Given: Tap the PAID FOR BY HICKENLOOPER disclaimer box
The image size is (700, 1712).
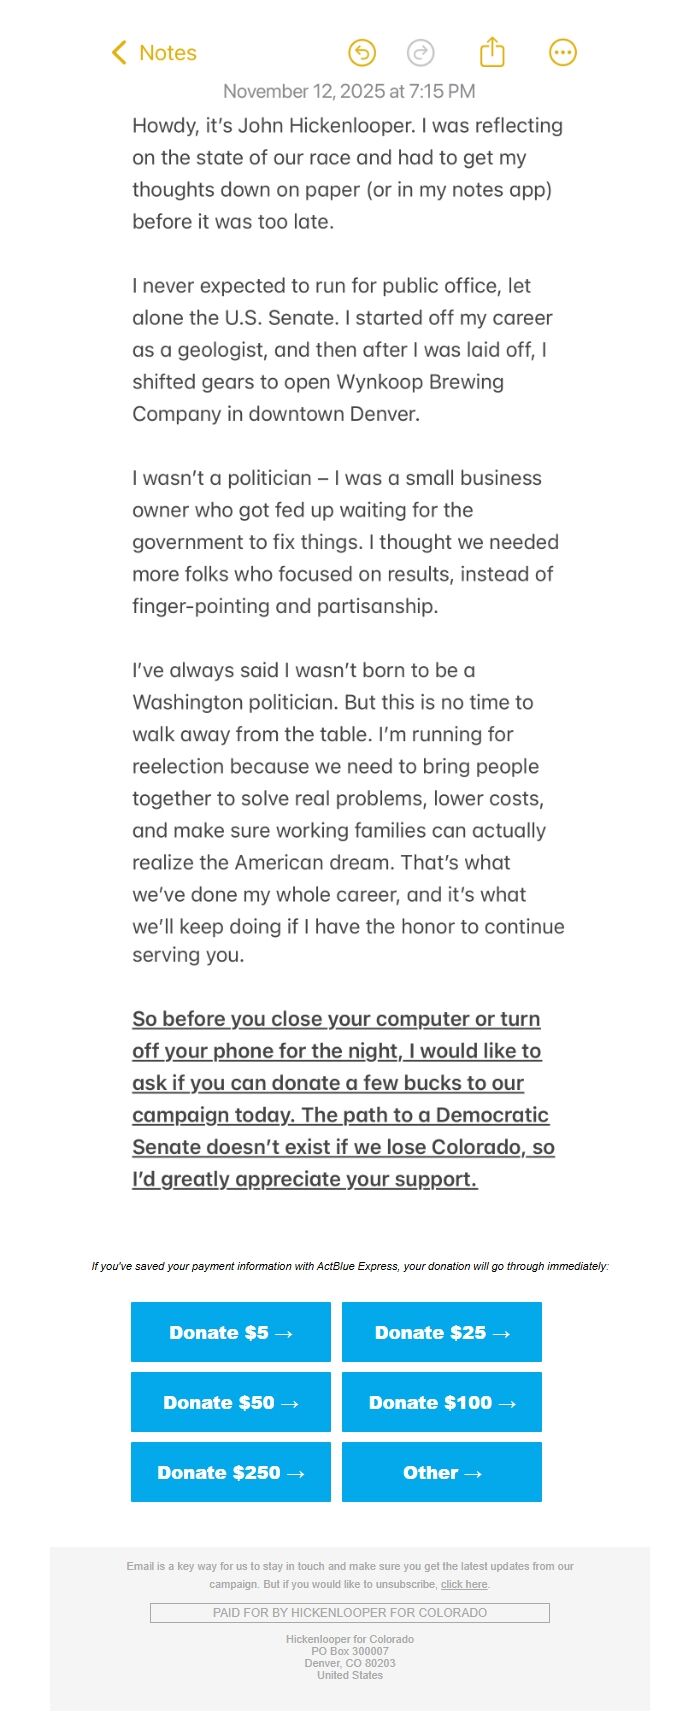Looking at the screenshot, I should [349, 1613].
